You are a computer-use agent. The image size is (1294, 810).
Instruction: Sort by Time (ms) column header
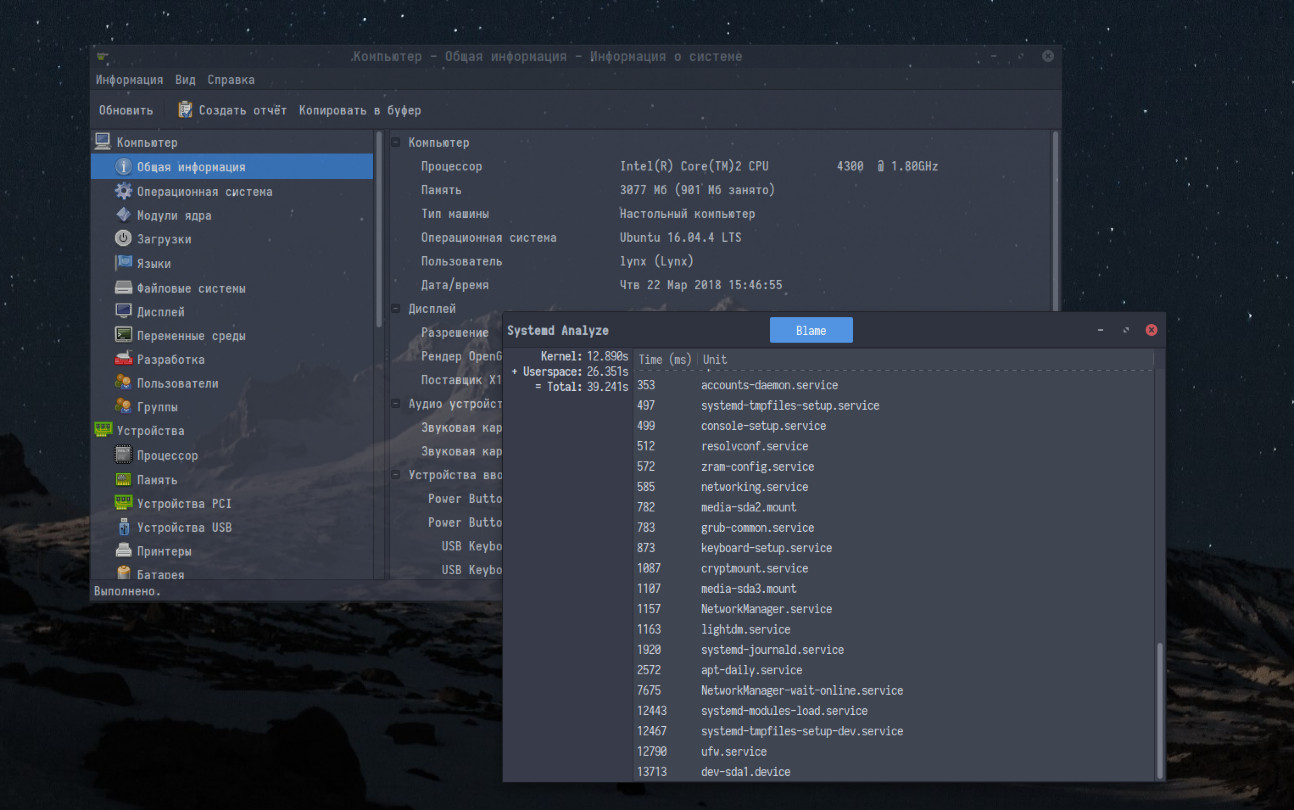665,360
